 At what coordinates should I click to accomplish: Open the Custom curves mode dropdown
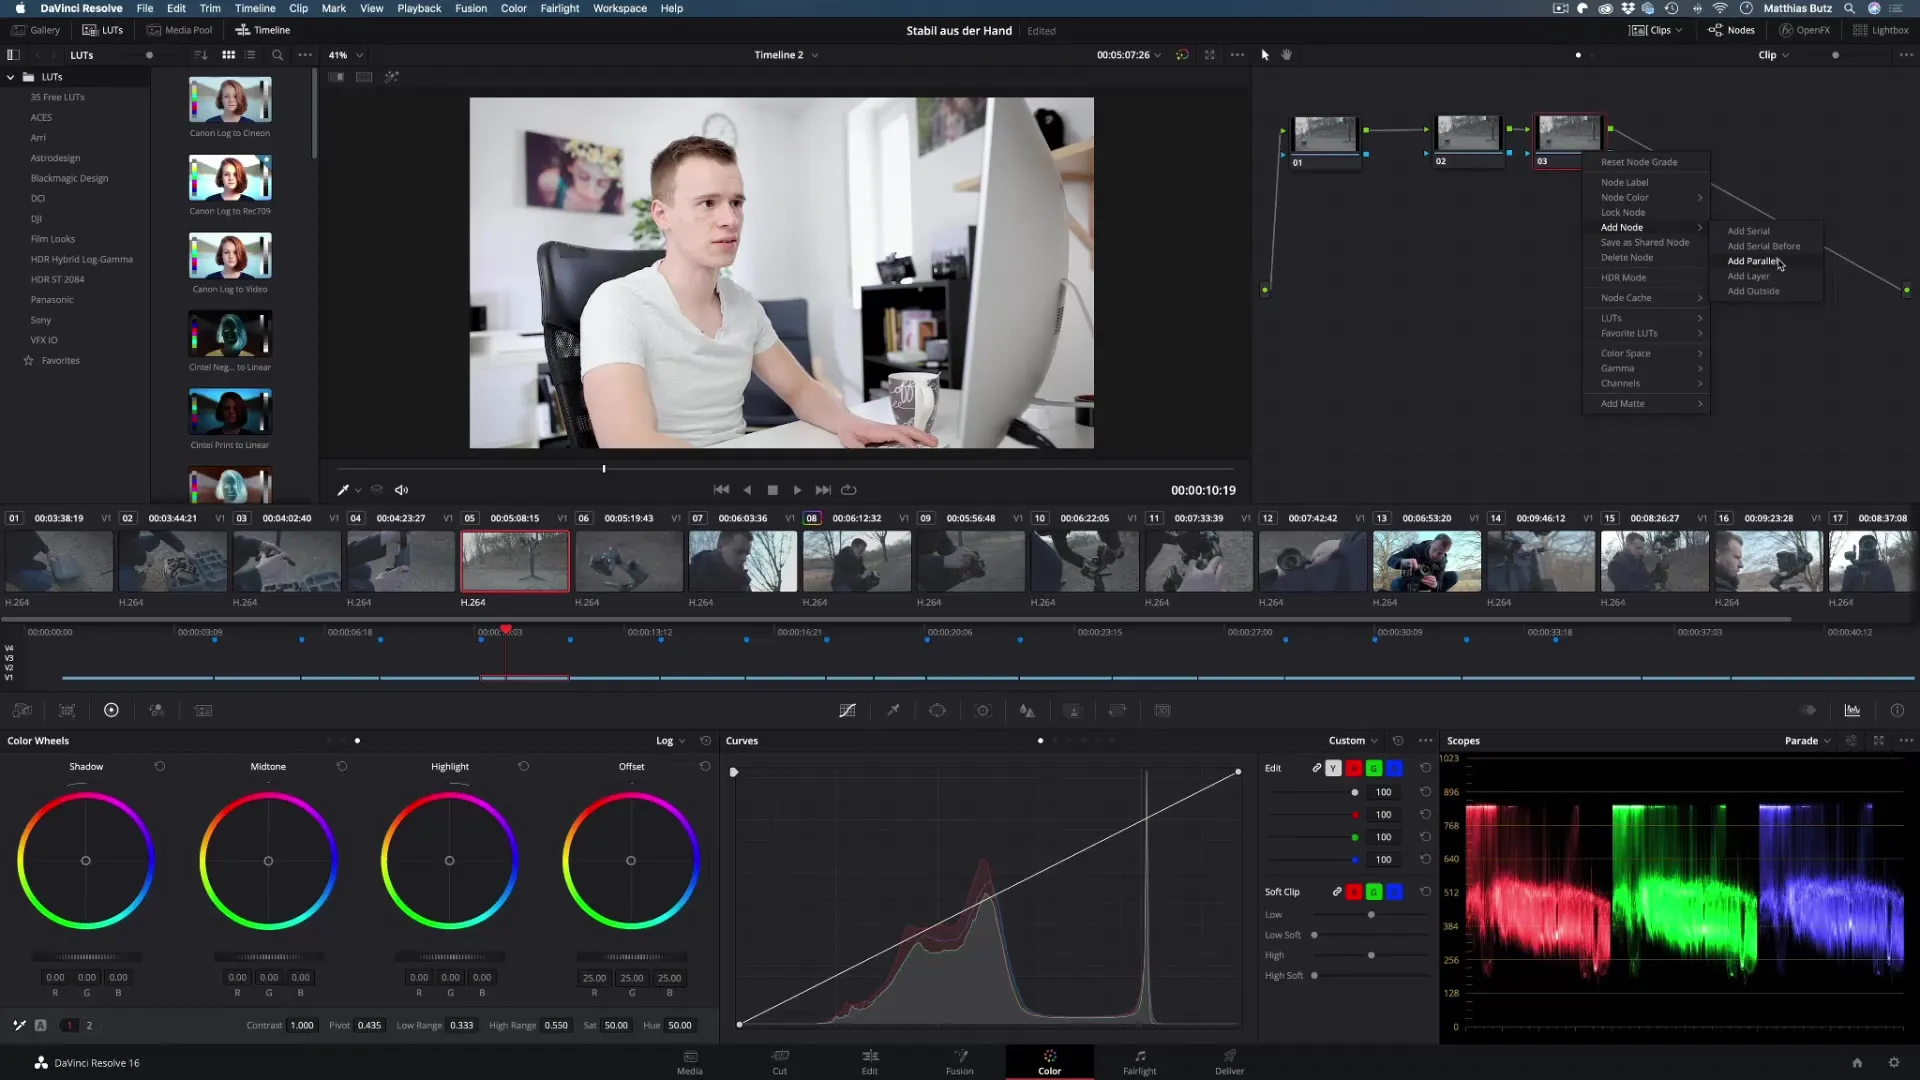pyautogui.click(x=1353, y=741)
